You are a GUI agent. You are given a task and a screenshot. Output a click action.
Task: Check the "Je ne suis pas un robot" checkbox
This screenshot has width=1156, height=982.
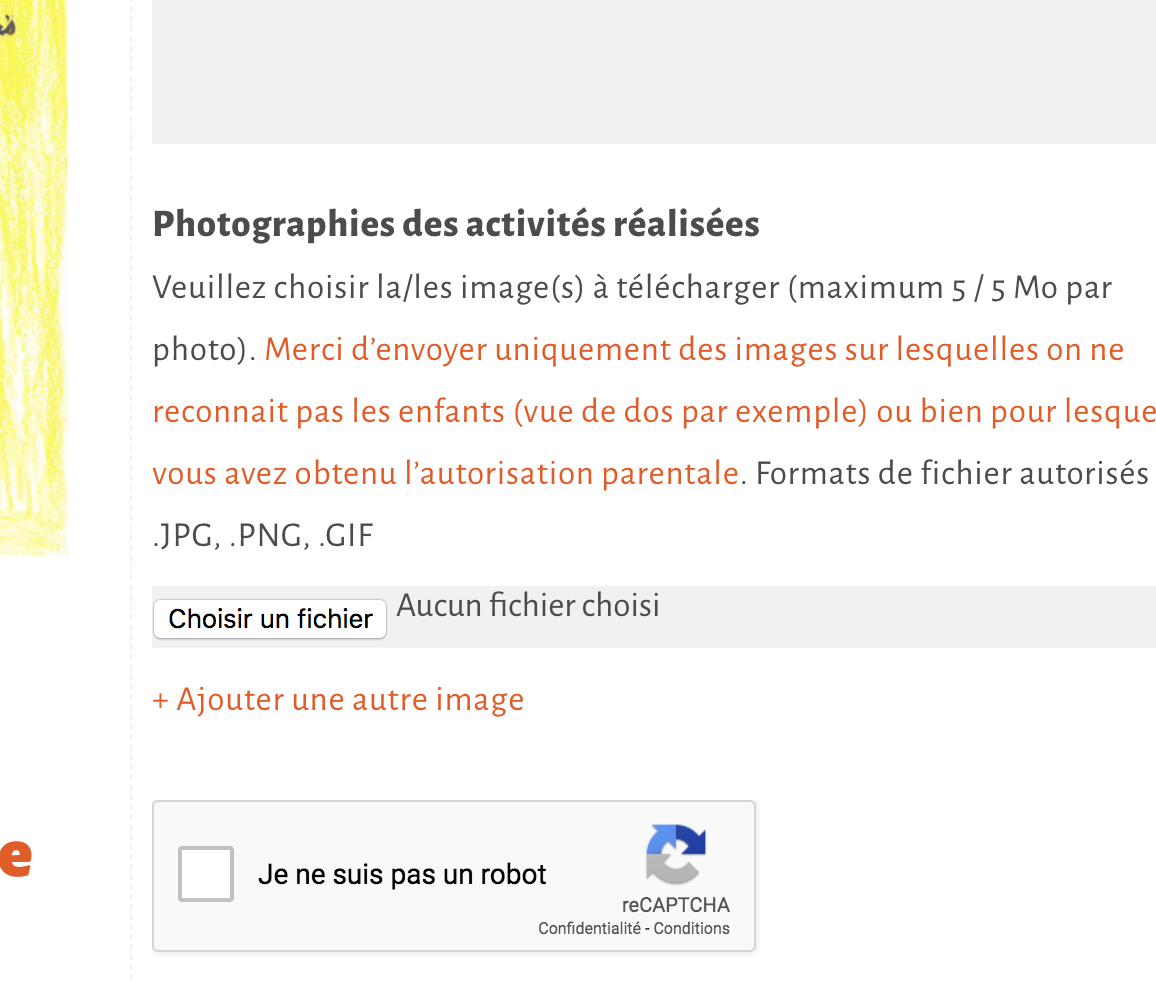pyautogui.click(x=206, y=874)
